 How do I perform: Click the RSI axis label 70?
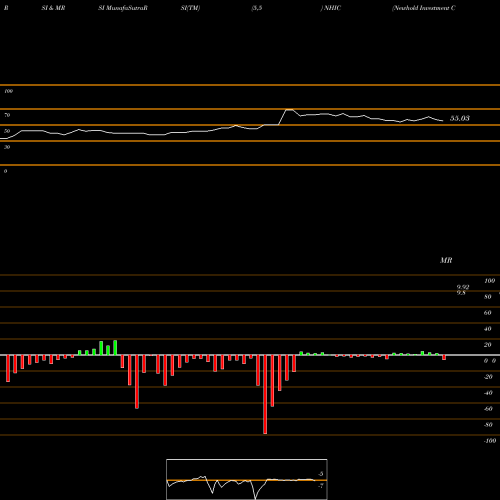coord(7,115)
